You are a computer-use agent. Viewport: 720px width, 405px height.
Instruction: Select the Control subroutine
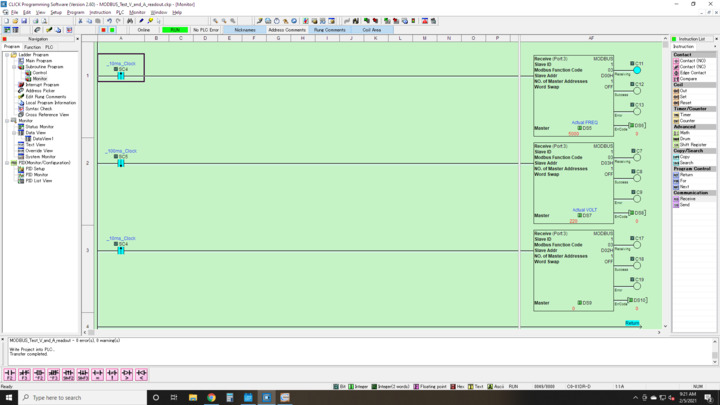[x=39, y=73]
